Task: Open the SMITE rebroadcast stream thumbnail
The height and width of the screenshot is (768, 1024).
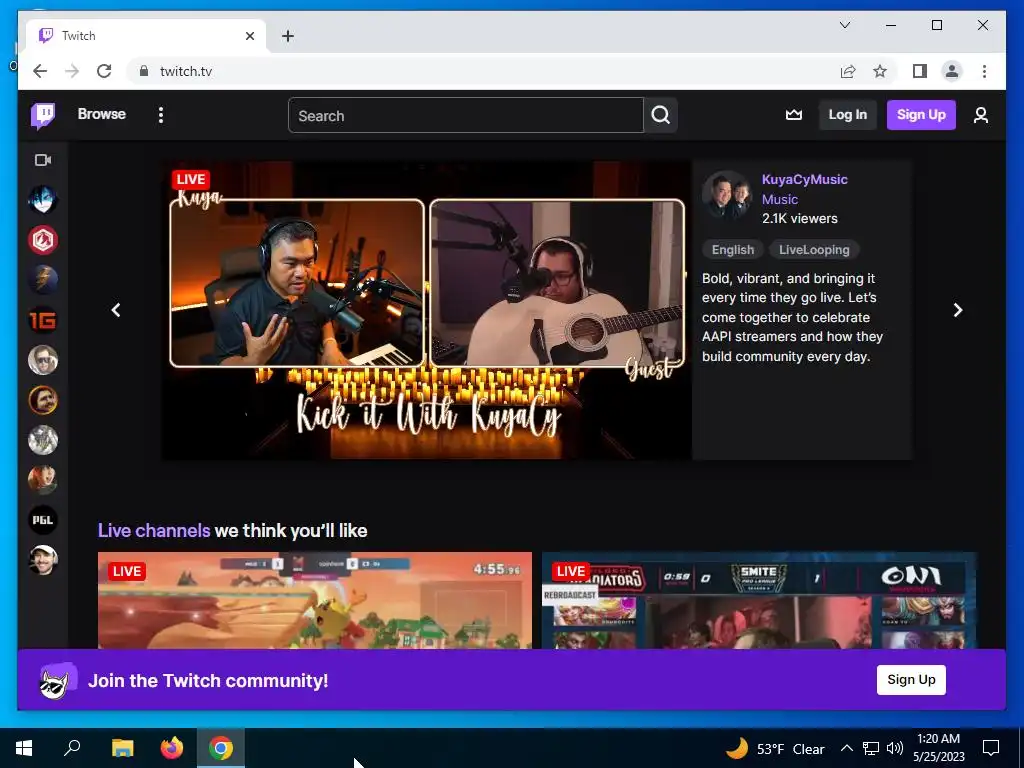Action: (x=759, y=601)
